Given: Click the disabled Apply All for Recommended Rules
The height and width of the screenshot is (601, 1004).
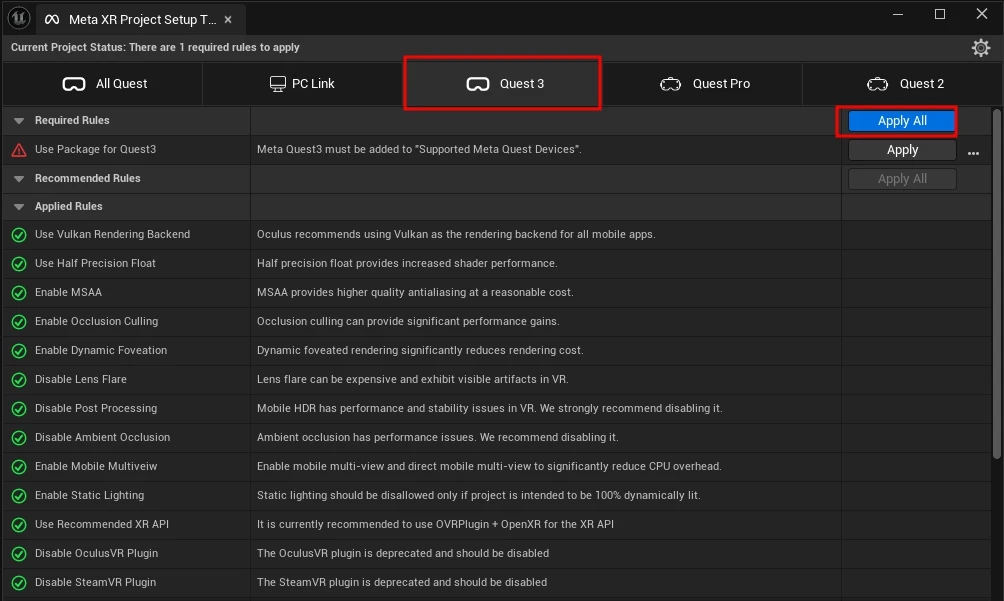Looking at the screenshot, I should (902, 179).
